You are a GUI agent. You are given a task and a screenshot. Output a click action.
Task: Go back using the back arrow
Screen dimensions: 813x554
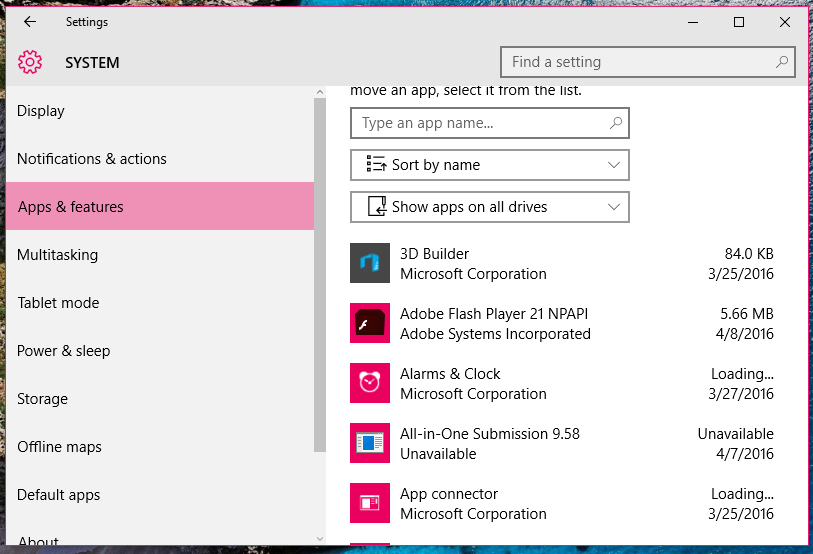pos(30,22)
